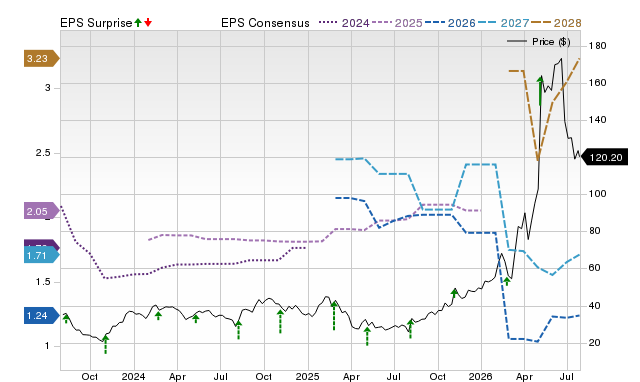This screenshot has width=640, height=382.
Task: Toggle the 2025 EPS consensus legend entry
Action: tap(397, 23)
